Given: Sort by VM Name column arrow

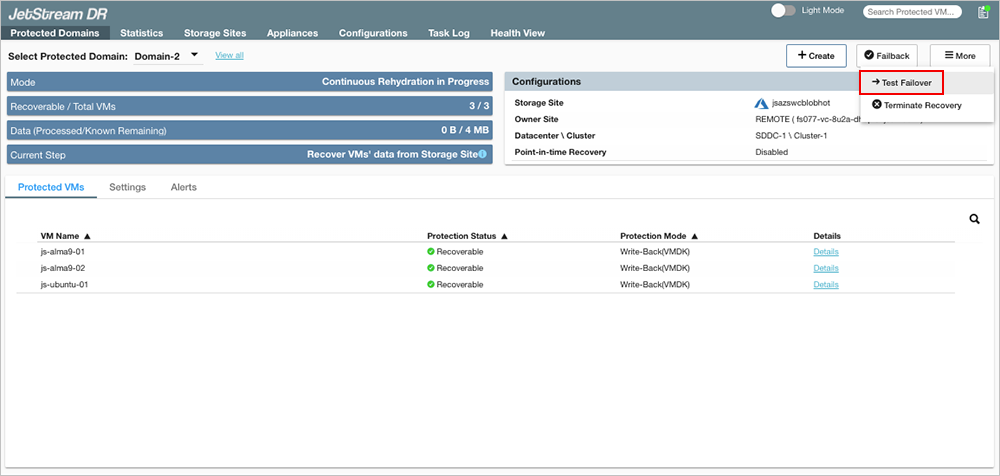Looking at the screenshot, I should point(88,236).
